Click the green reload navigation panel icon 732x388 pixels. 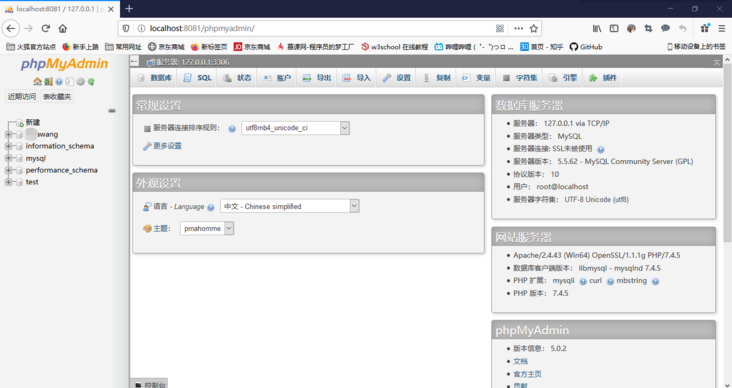pyautogui.click(x=92, y=82)
